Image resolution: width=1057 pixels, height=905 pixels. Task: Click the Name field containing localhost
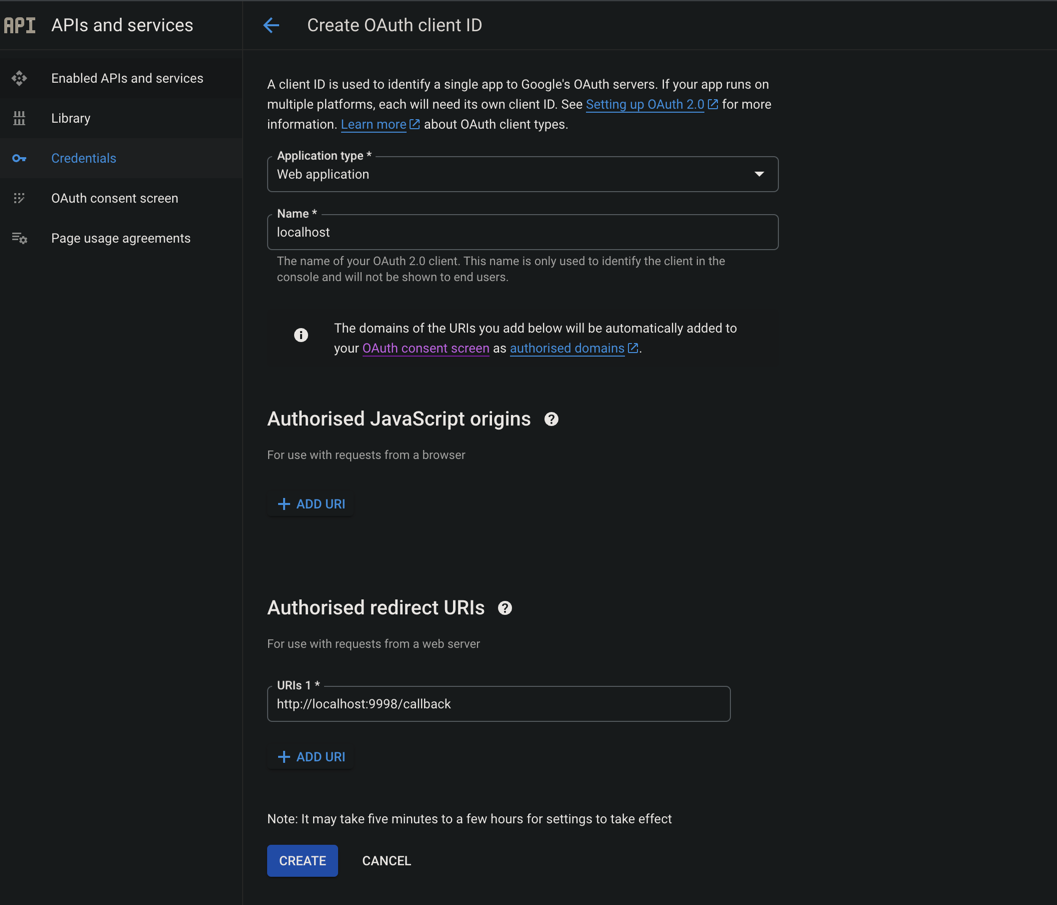click(522, 232)
